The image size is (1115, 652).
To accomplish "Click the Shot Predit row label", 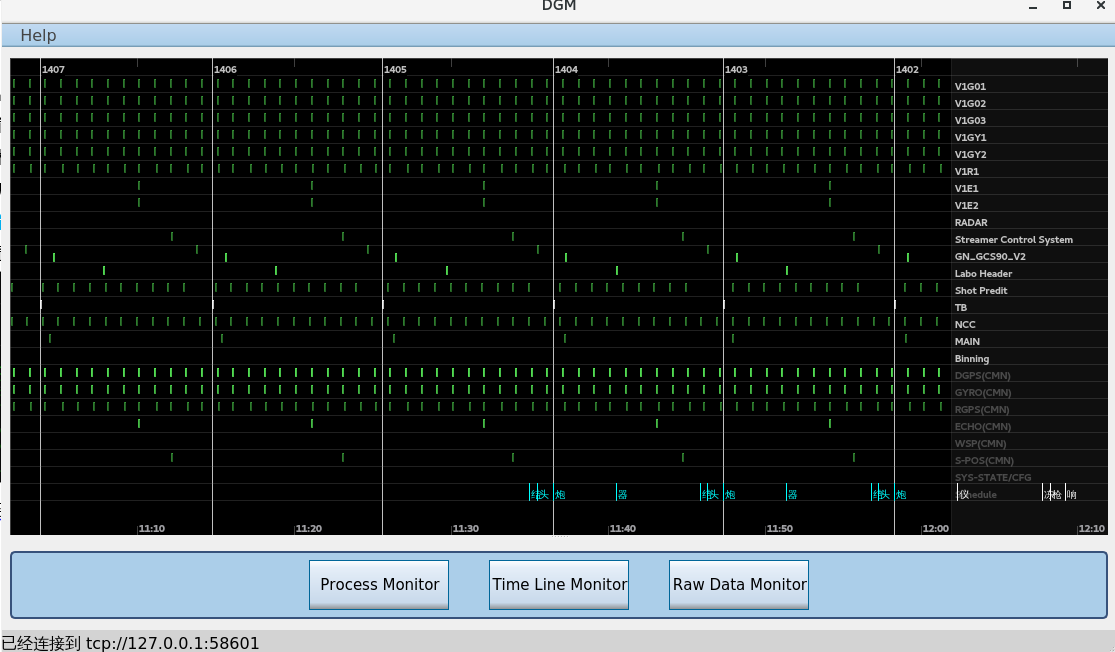I will point(981,291).
